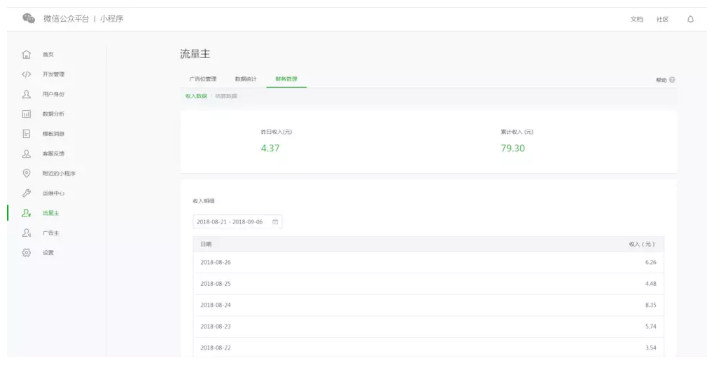Select the 结算数据 sub-tab
The width and height of the screenshot is (720, 376).
[226, 96]
